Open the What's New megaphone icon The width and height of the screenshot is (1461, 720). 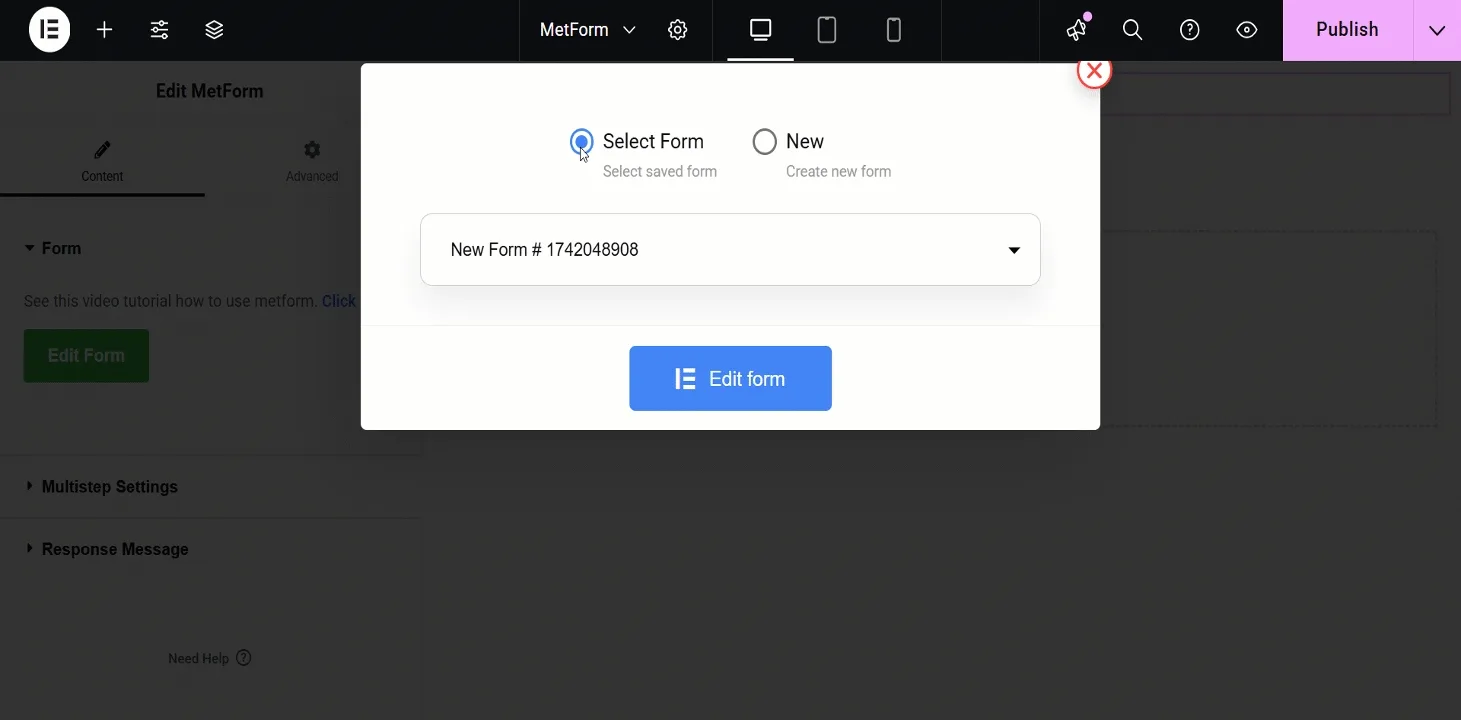[x=1077, y=30]
